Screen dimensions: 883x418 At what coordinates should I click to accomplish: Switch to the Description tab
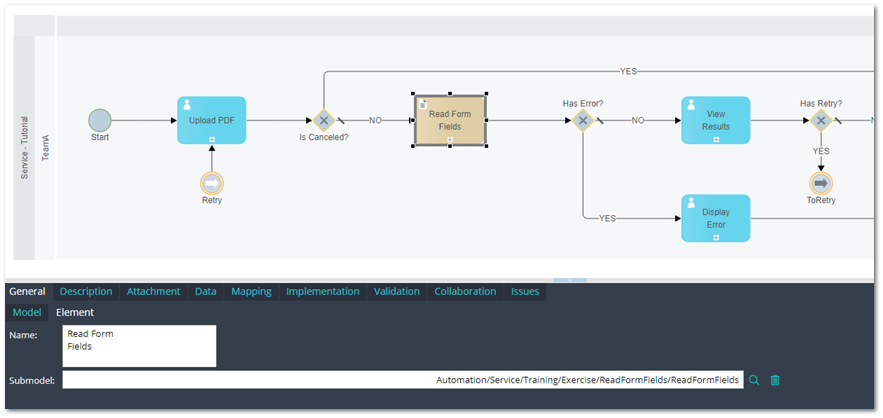86,291
